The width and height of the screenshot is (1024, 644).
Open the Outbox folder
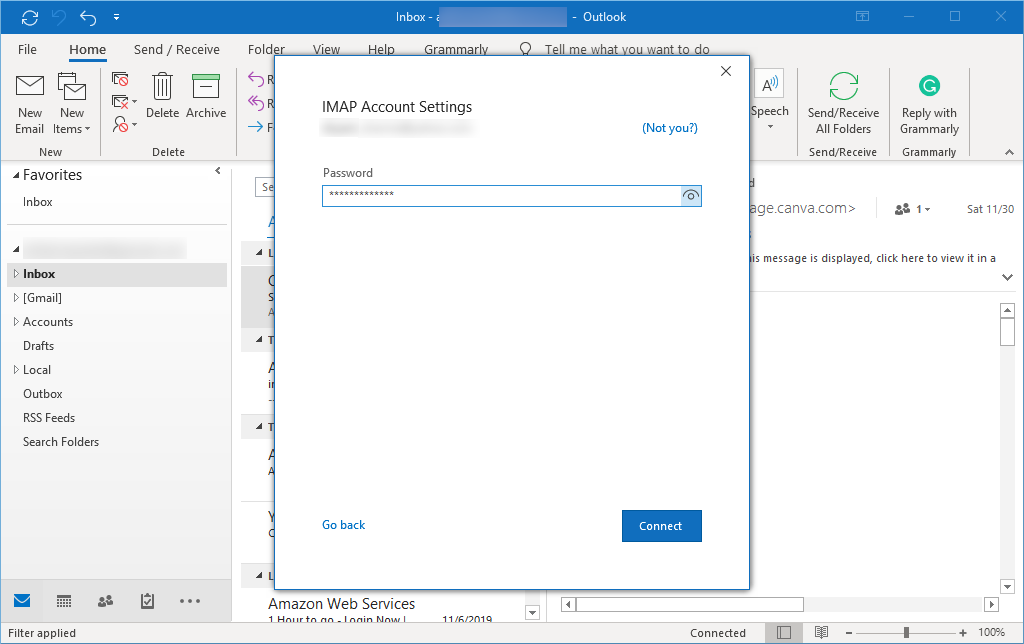(42, 394)
